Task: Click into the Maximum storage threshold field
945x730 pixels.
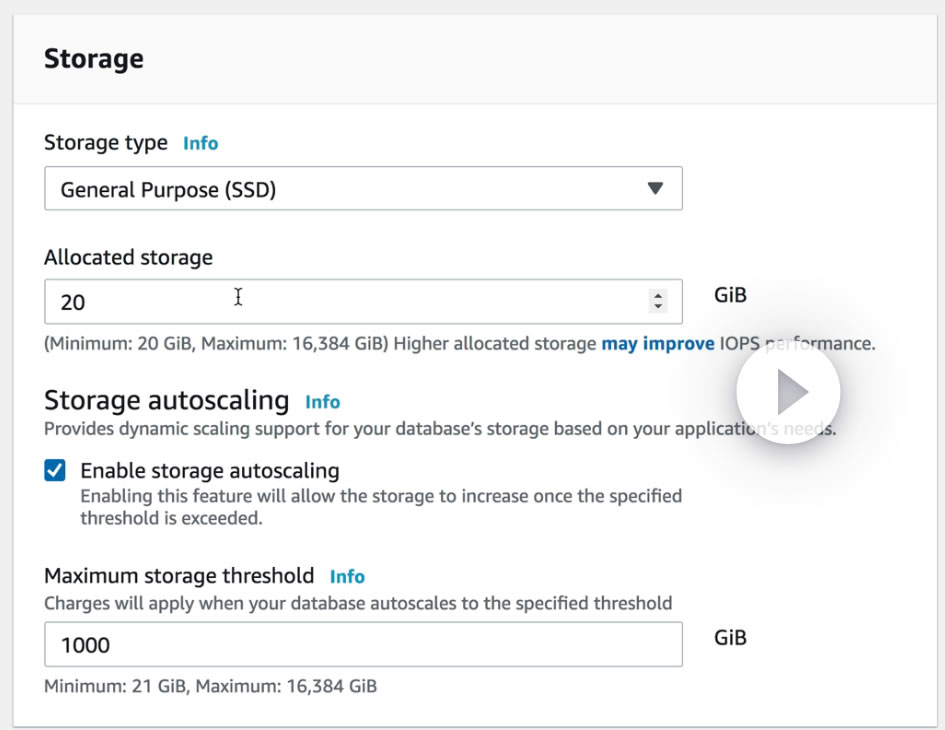Action: click(x=362, y=645)
